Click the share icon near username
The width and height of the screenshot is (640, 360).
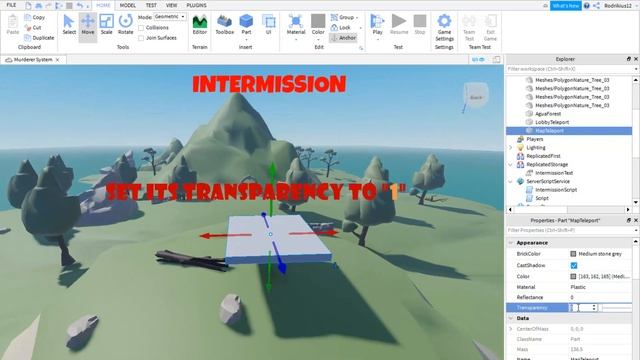point(596,5)
